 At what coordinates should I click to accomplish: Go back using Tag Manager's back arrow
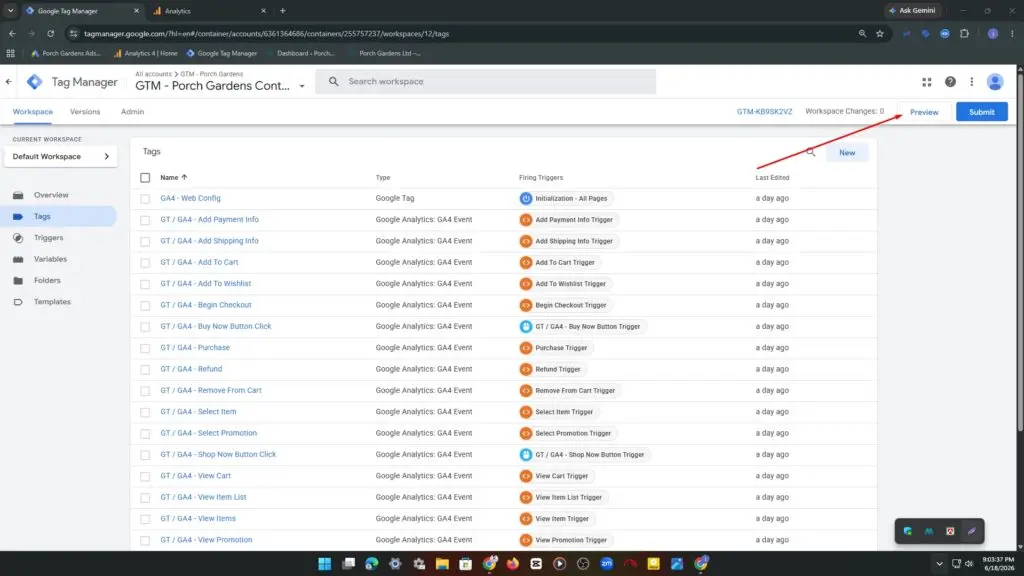tap(8, 82)
